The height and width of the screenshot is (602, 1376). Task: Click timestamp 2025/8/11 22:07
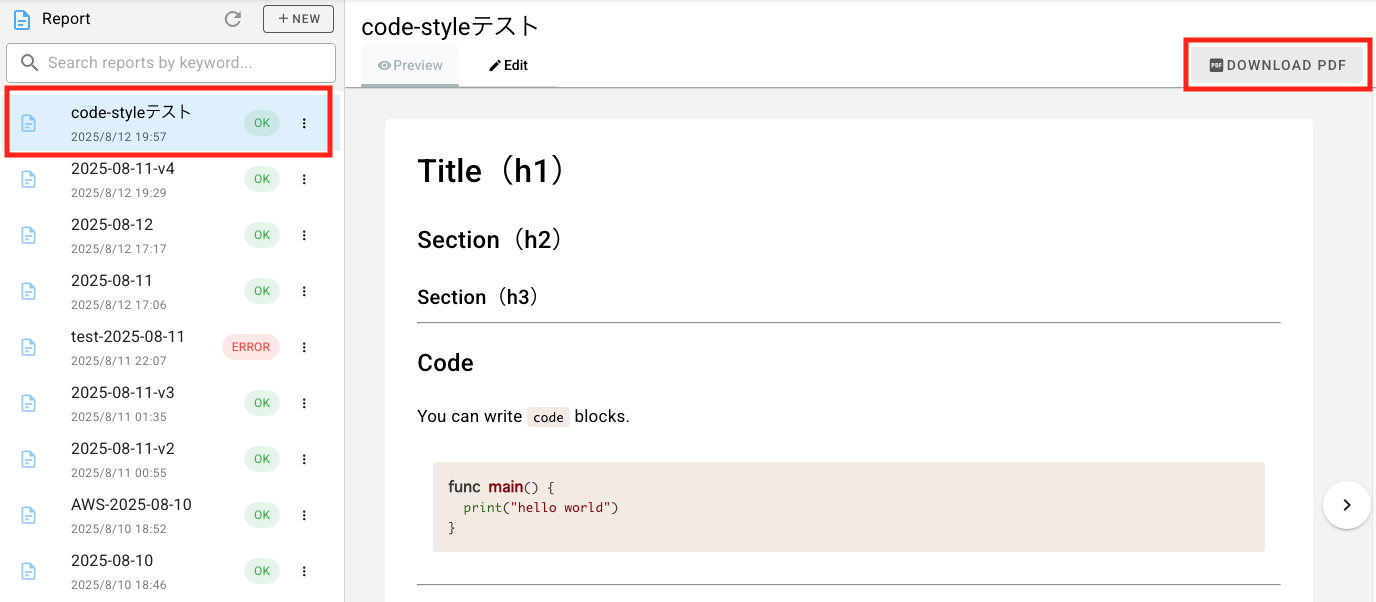(x=119, y=361)
